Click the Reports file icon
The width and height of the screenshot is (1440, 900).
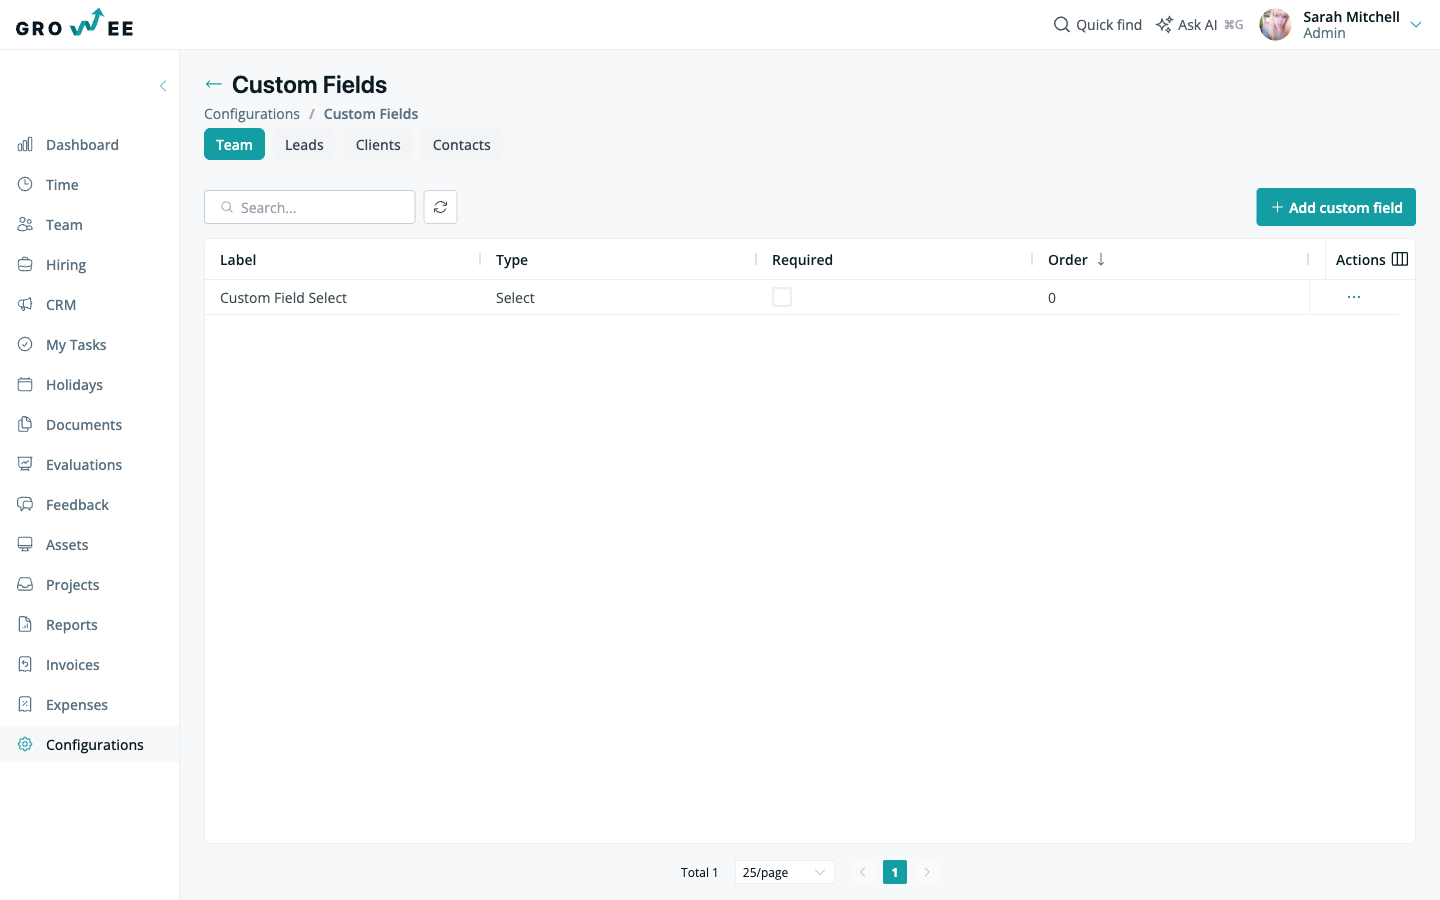(x=25, y=624)
